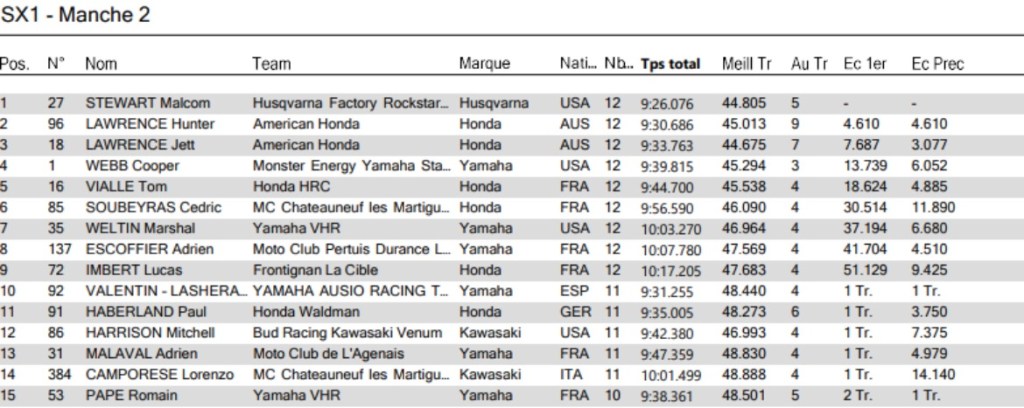The height and width of the screenshot is (408, 1024).
Task: Click on LAWRENCE Hunter's name
Action: (151, 124)
